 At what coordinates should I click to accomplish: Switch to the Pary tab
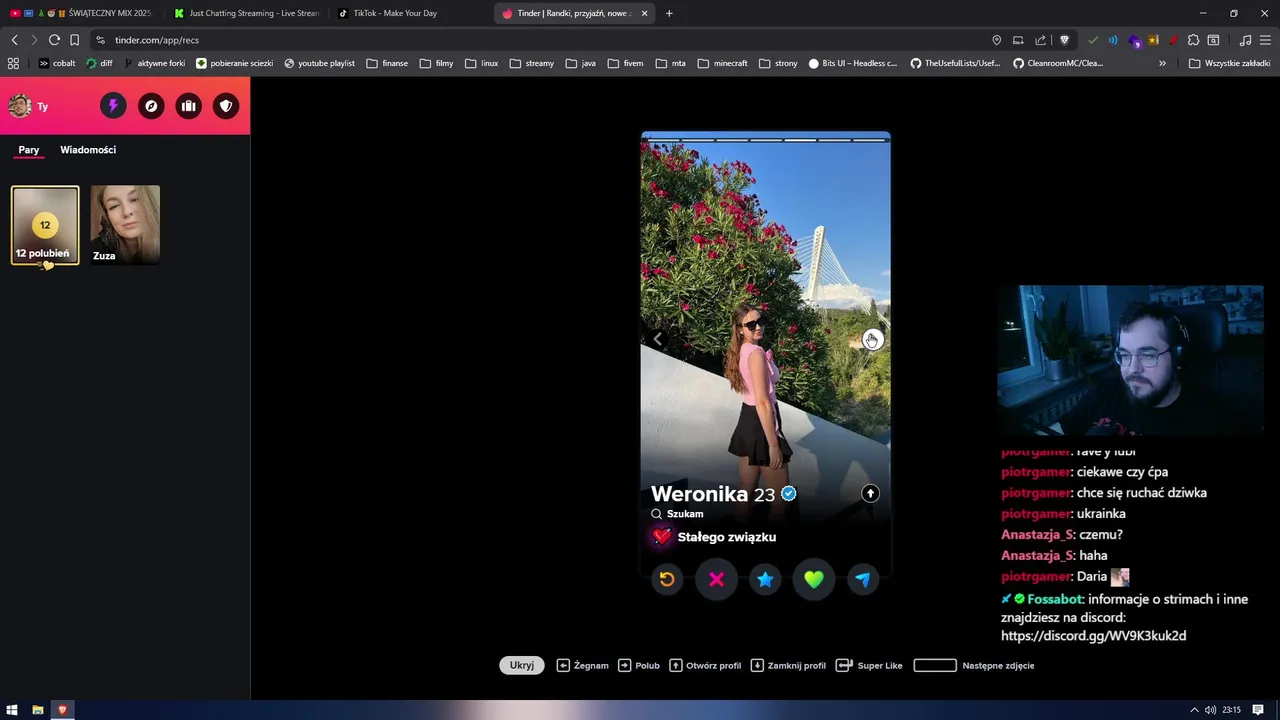pos(29,150)
